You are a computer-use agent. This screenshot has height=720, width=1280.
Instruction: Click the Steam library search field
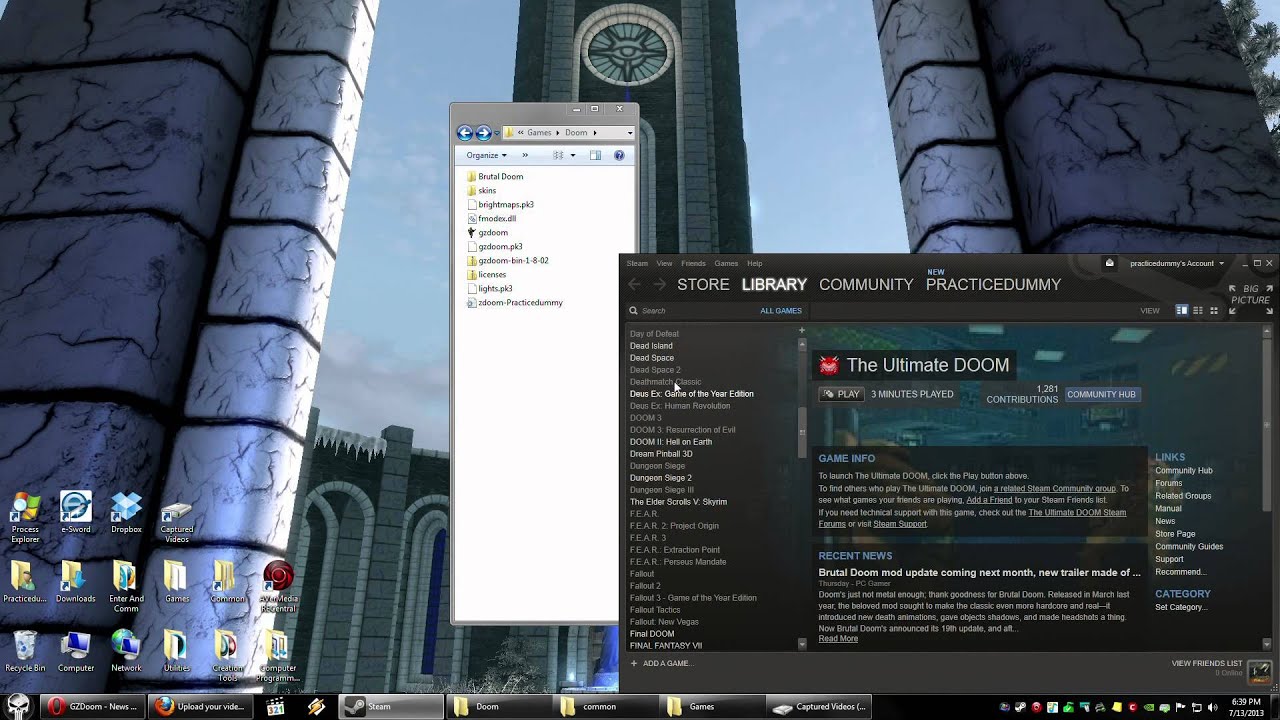click(690, 311)
